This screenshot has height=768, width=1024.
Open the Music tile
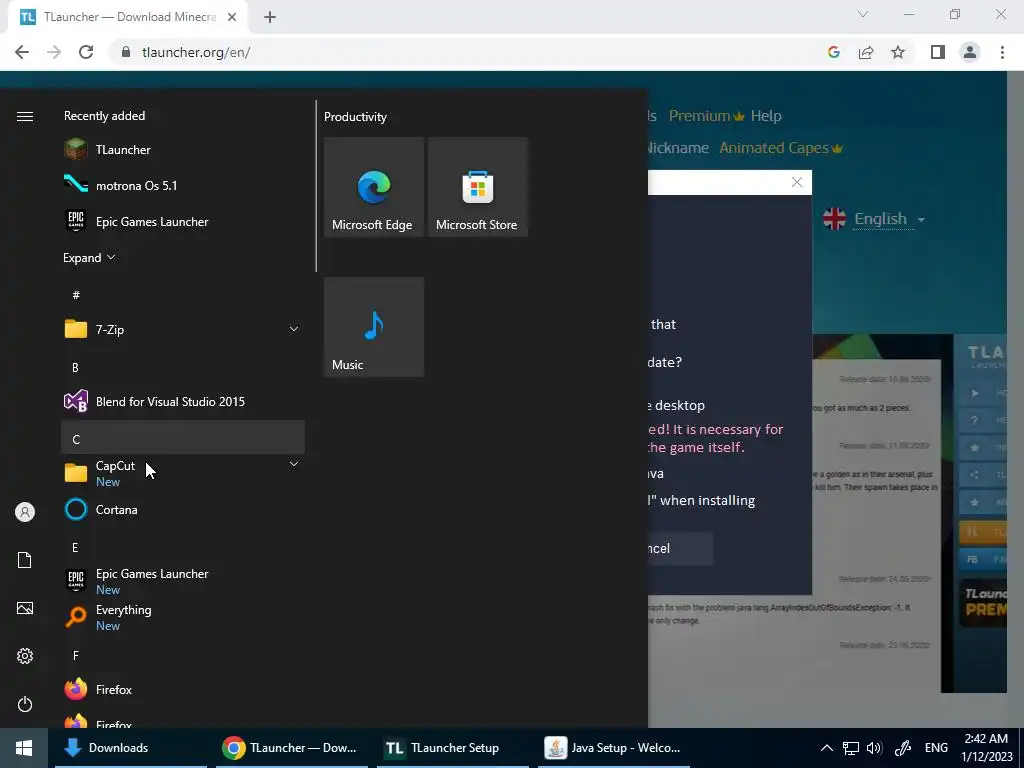coord(374,327)
